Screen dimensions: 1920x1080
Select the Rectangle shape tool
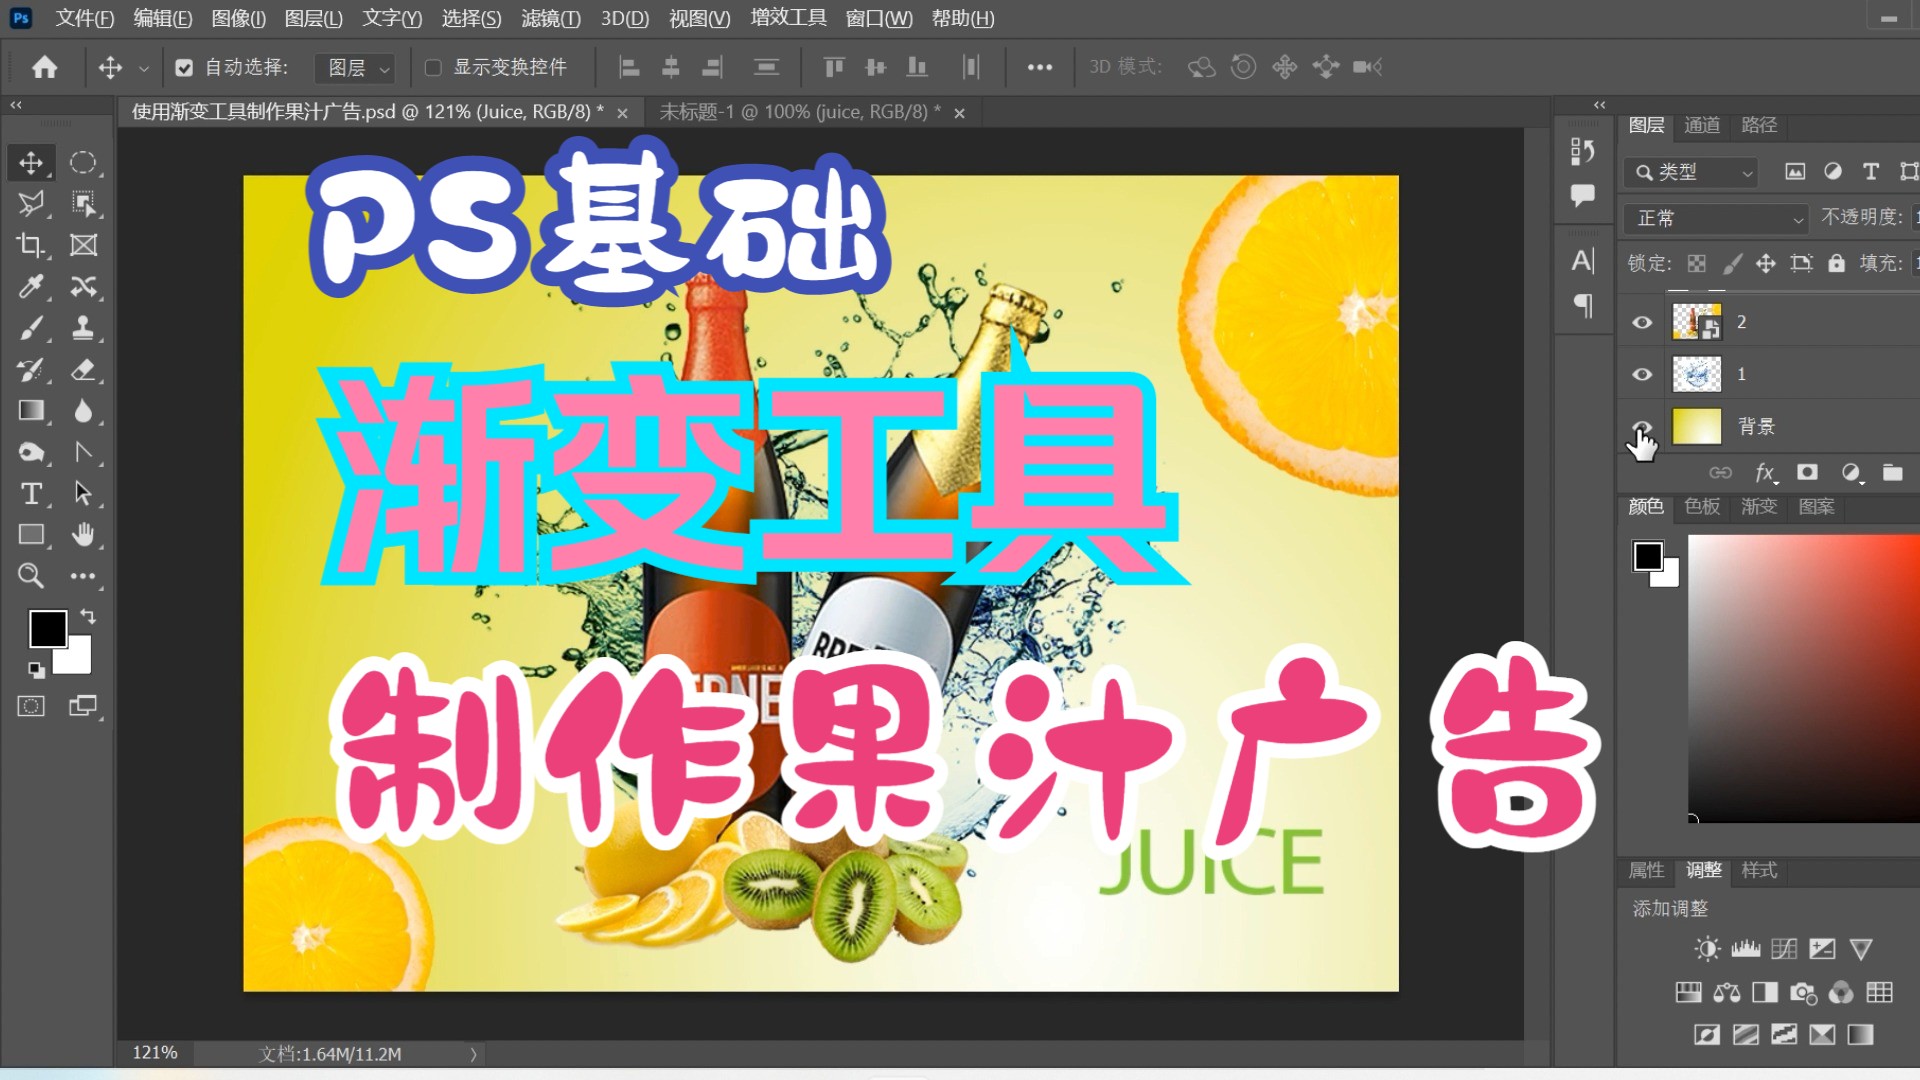31,535
